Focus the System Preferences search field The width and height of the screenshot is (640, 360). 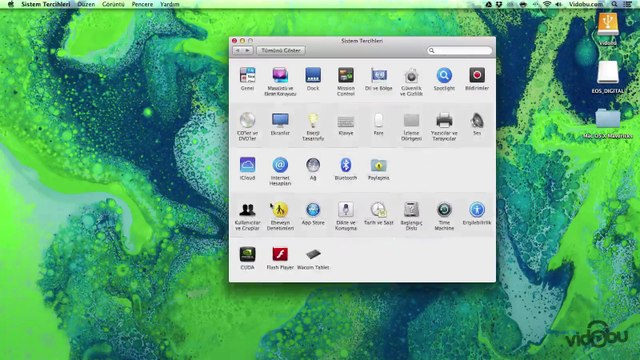pos(460,50)
